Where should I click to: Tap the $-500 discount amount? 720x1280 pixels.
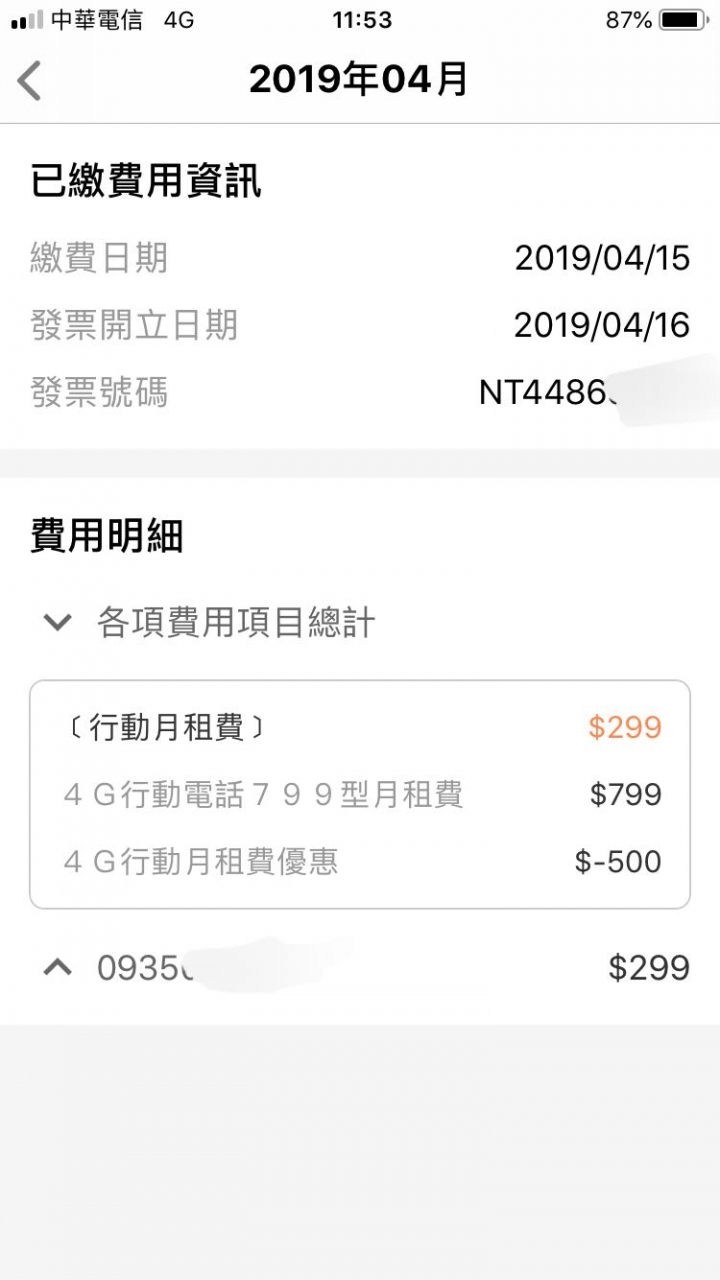click(618, 862)
